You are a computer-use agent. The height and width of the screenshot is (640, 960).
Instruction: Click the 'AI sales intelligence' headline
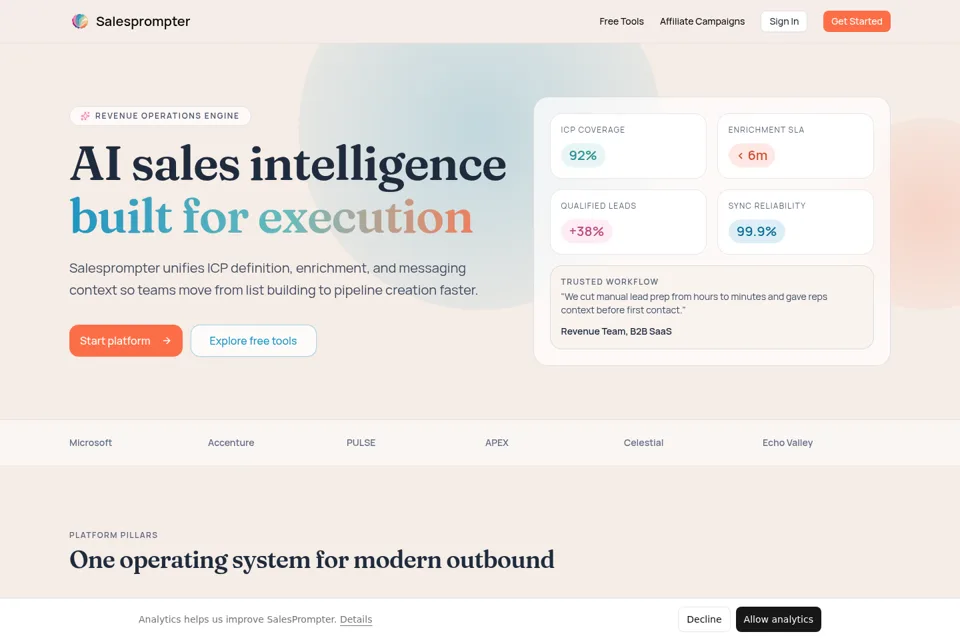288,165
